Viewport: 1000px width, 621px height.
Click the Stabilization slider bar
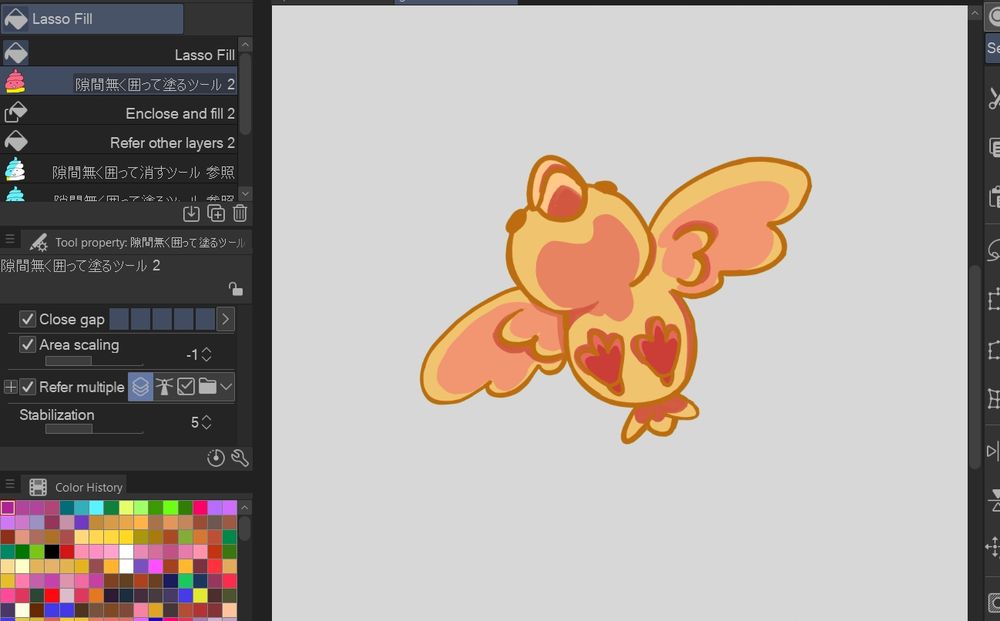coord(94,428)
